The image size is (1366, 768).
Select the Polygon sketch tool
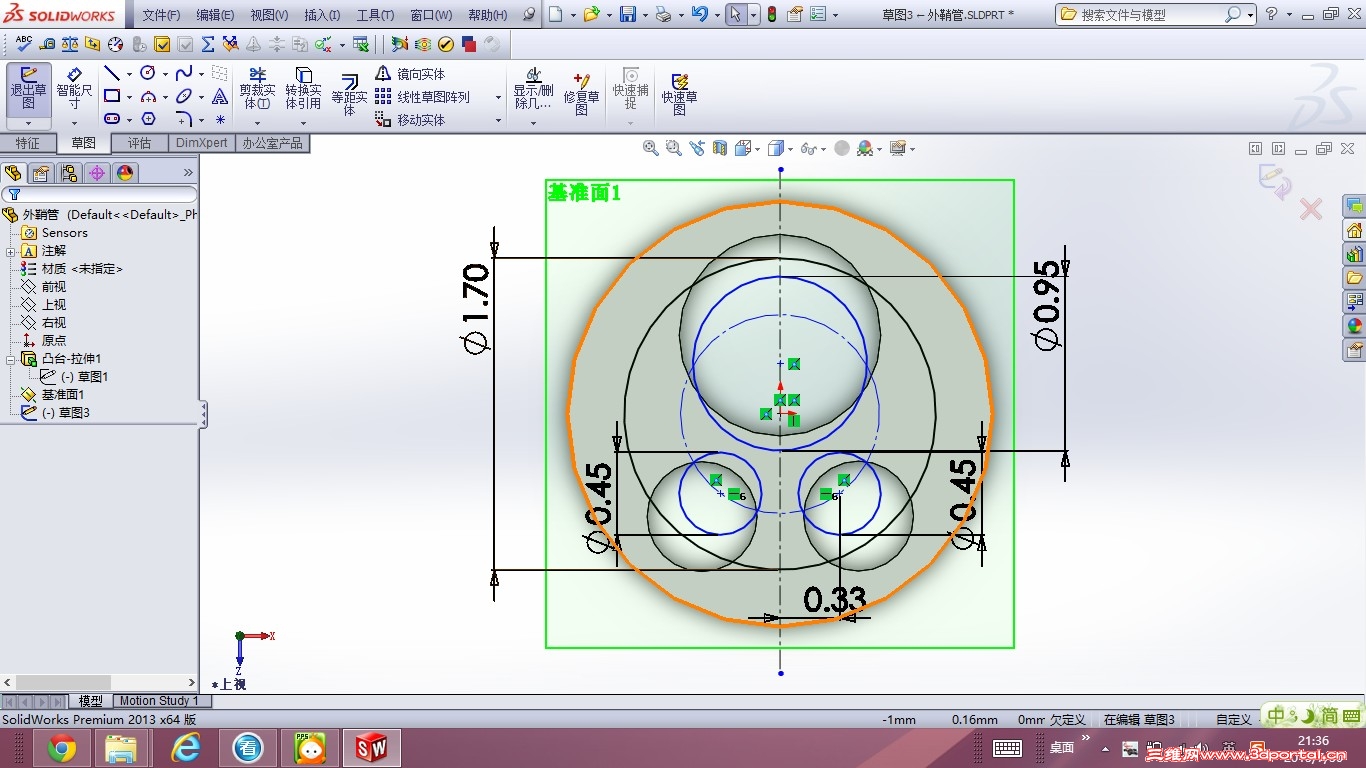tap(148, 119)
